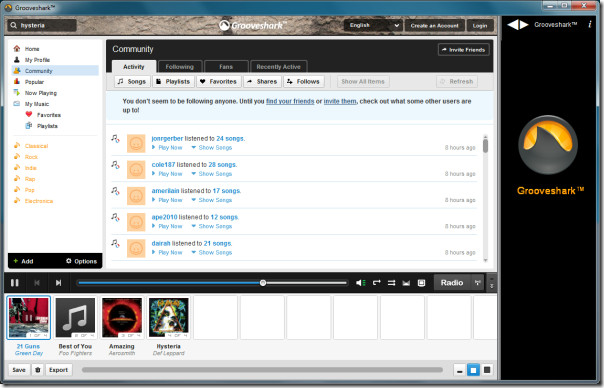Seek using the song progress slider knob
This screenshot has height=388, width=604.
[x=263, y=283]
